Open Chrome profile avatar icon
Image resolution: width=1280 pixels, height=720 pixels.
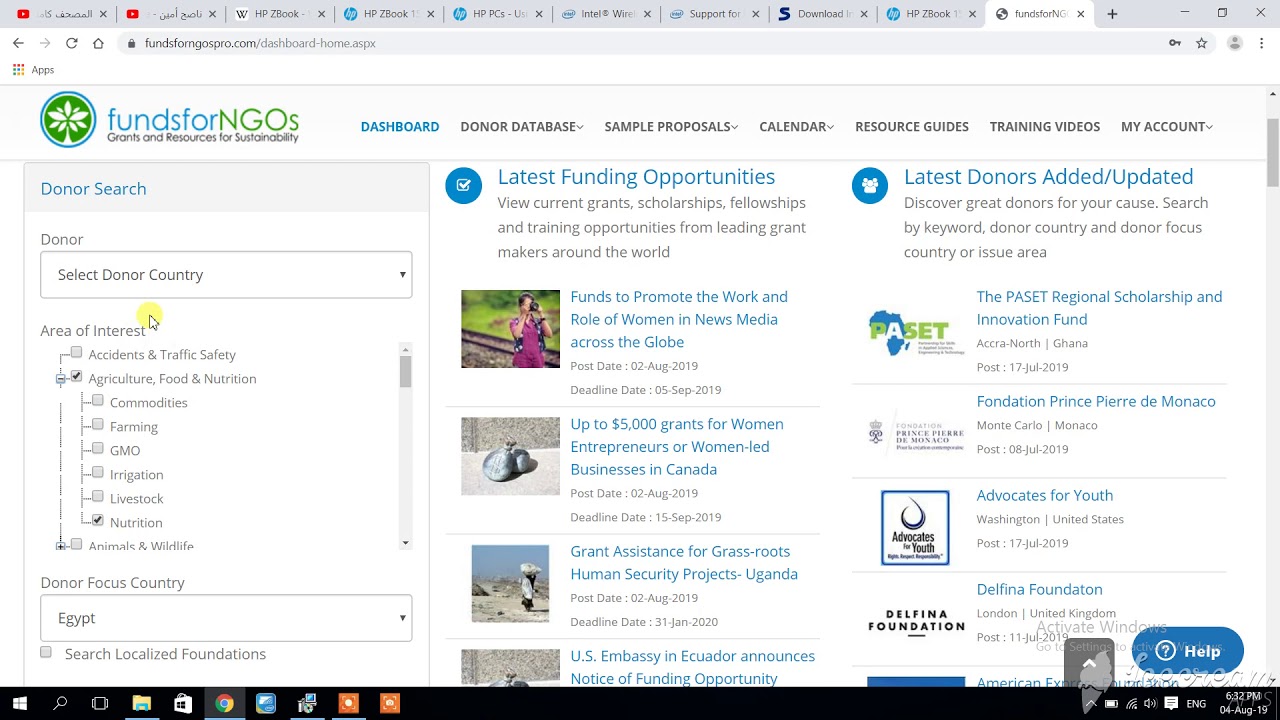point(1235,43)
